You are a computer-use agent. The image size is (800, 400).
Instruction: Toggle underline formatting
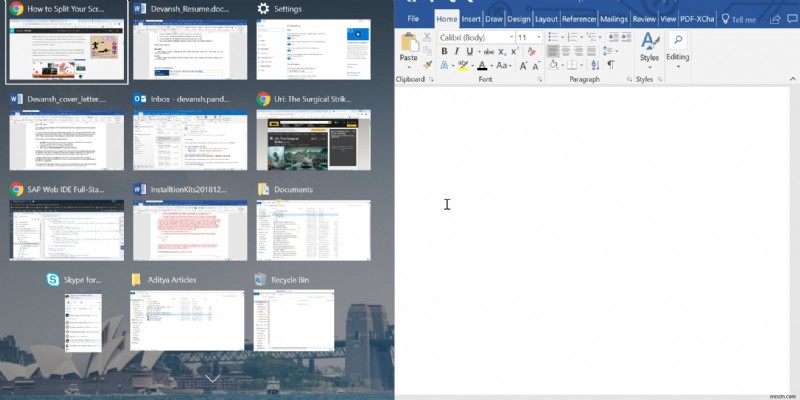[x=469, y=51]
